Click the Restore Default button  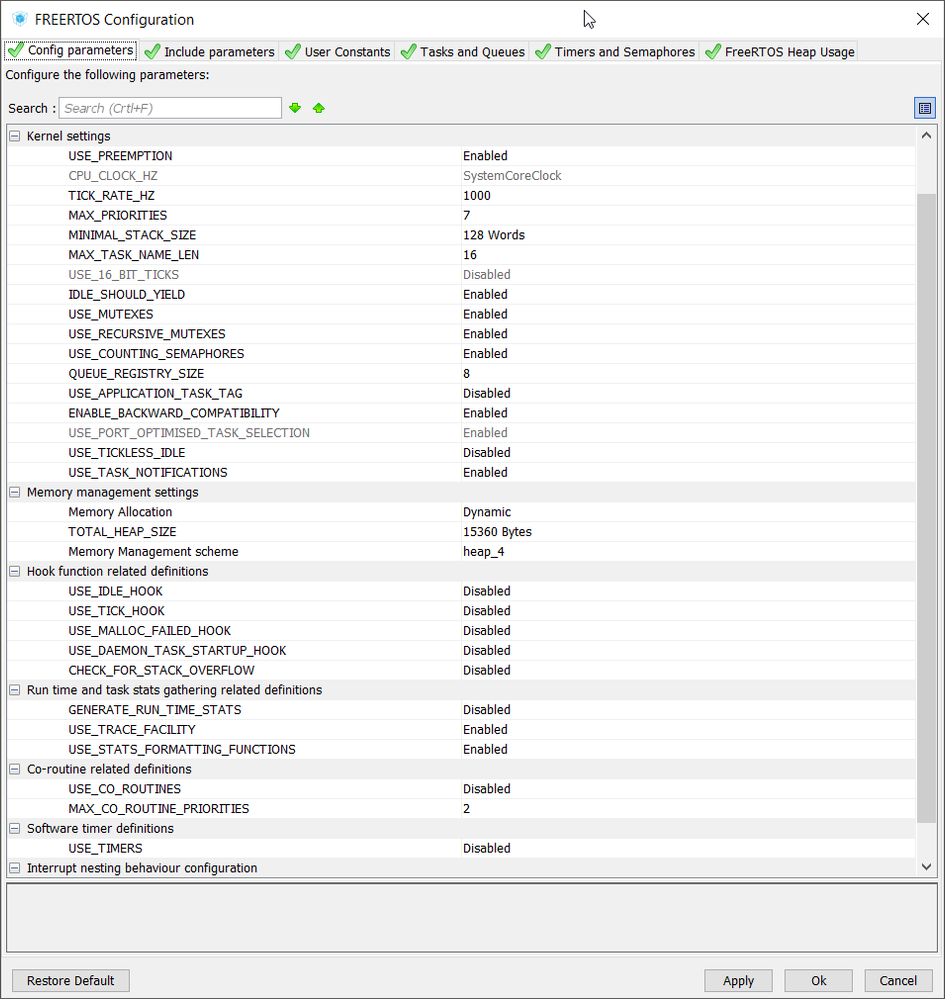point(71,981)
